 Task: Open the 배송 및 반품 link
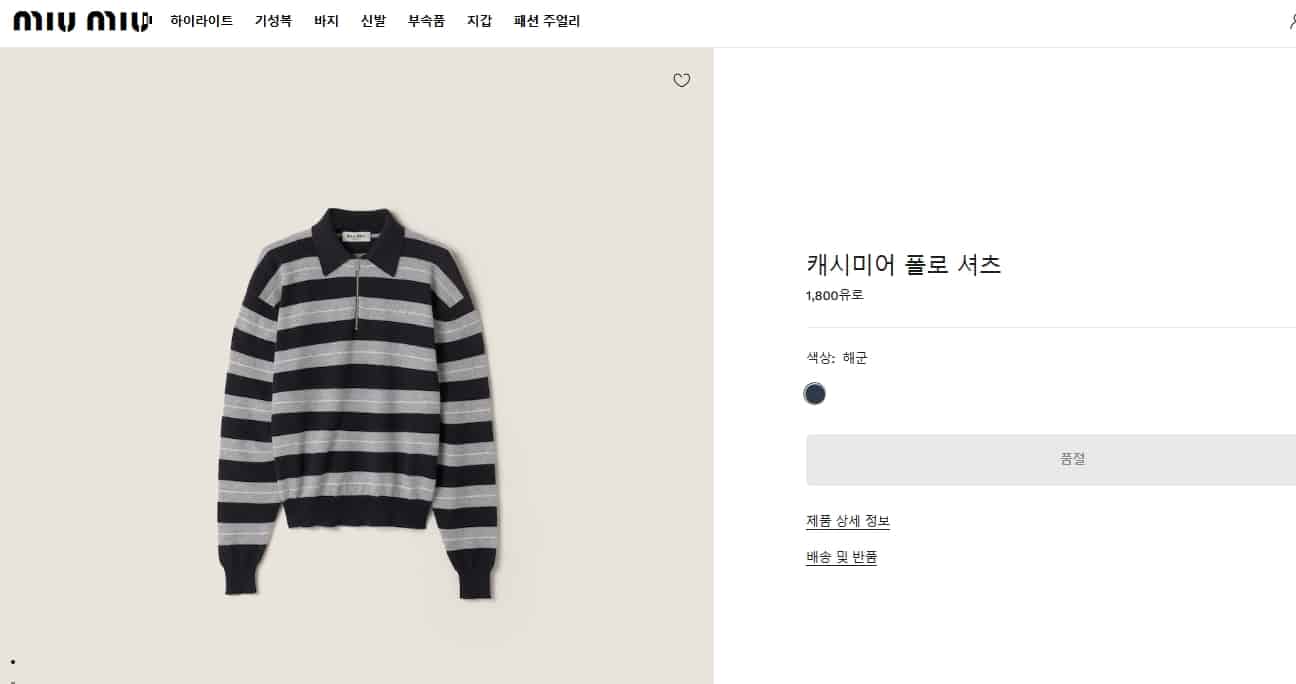click(841, 557)
